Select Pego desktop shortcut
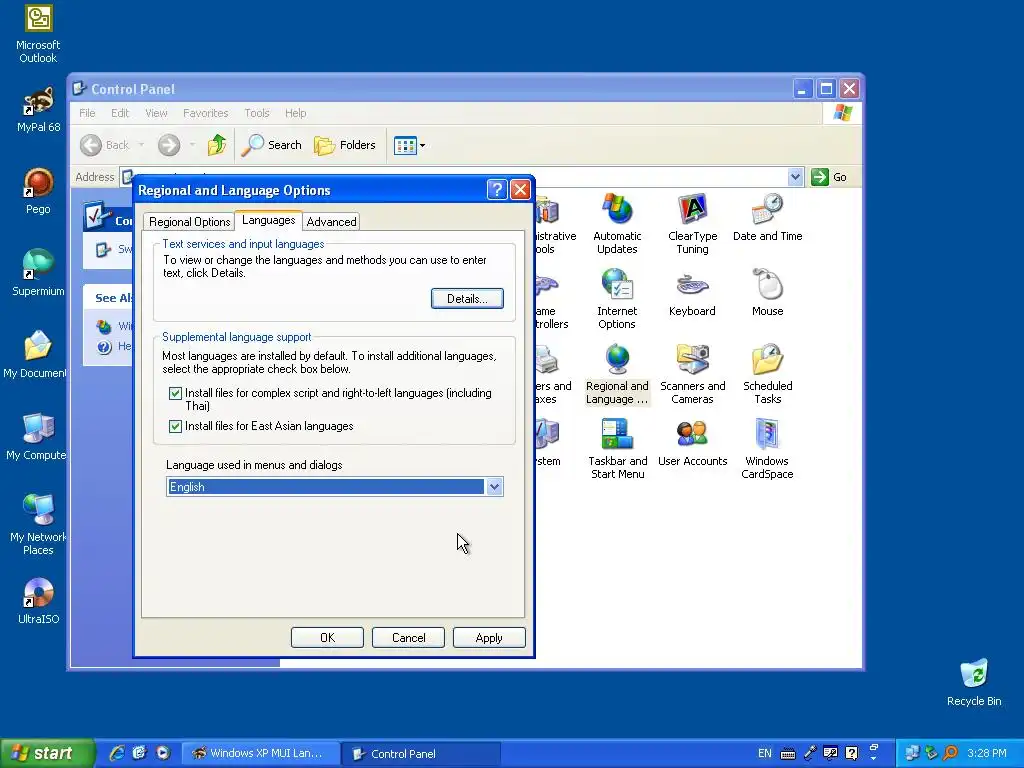 point(38,191)
